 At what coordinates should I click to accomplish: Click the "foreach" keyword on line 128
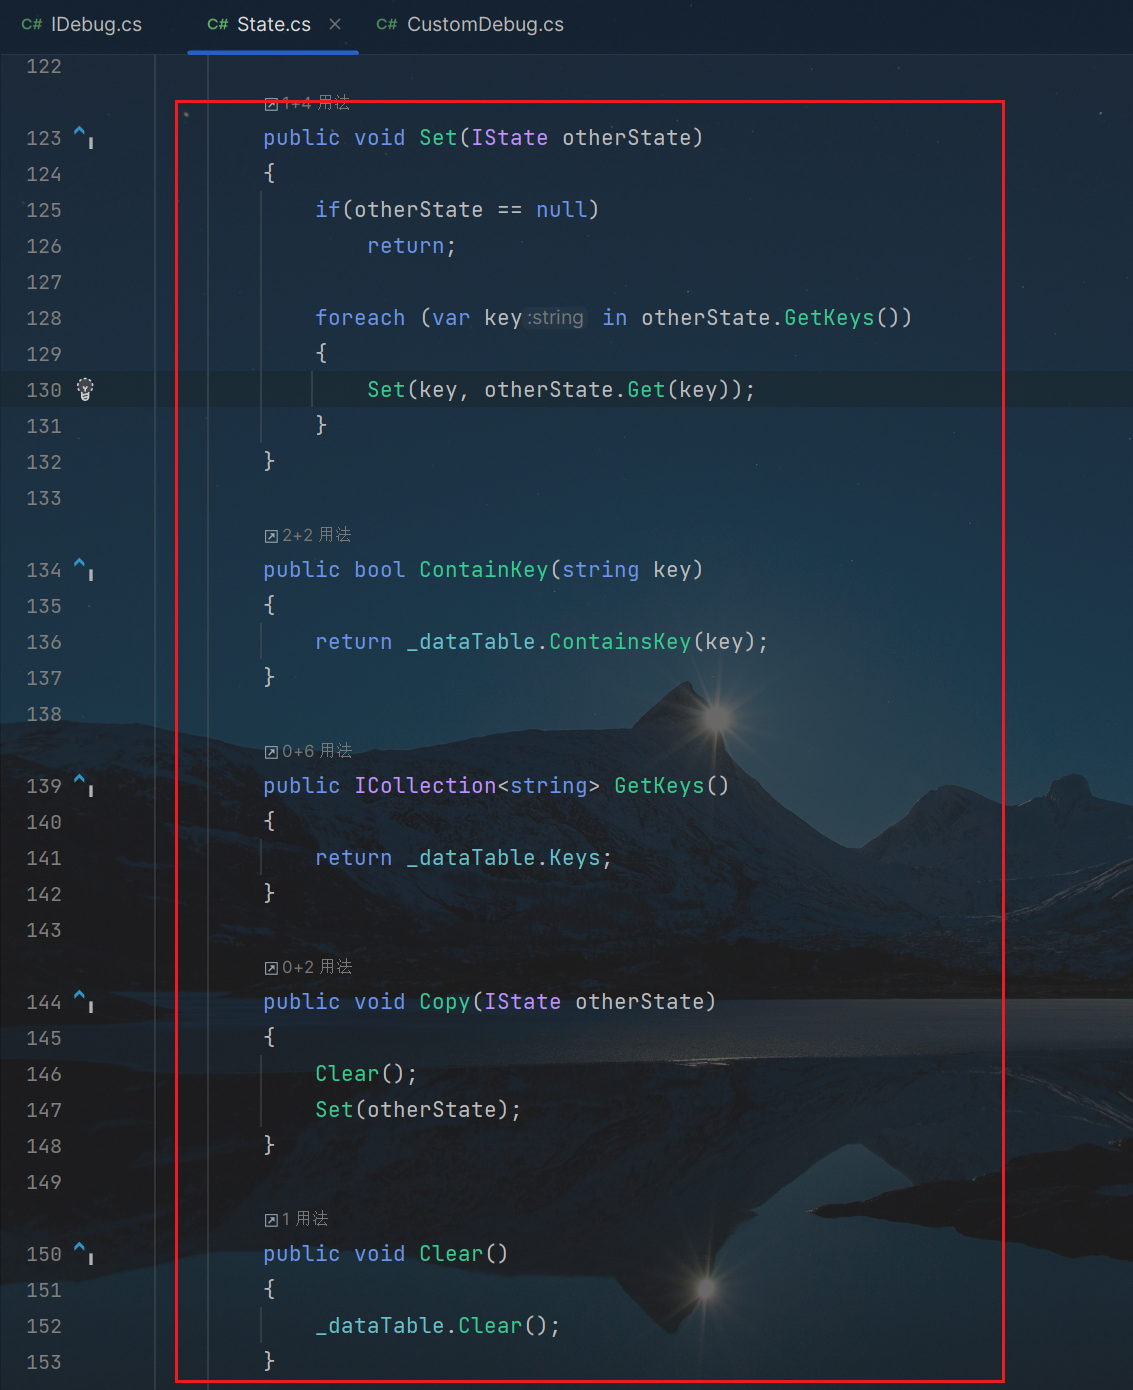pyautogui.click(x=360, y=317)
